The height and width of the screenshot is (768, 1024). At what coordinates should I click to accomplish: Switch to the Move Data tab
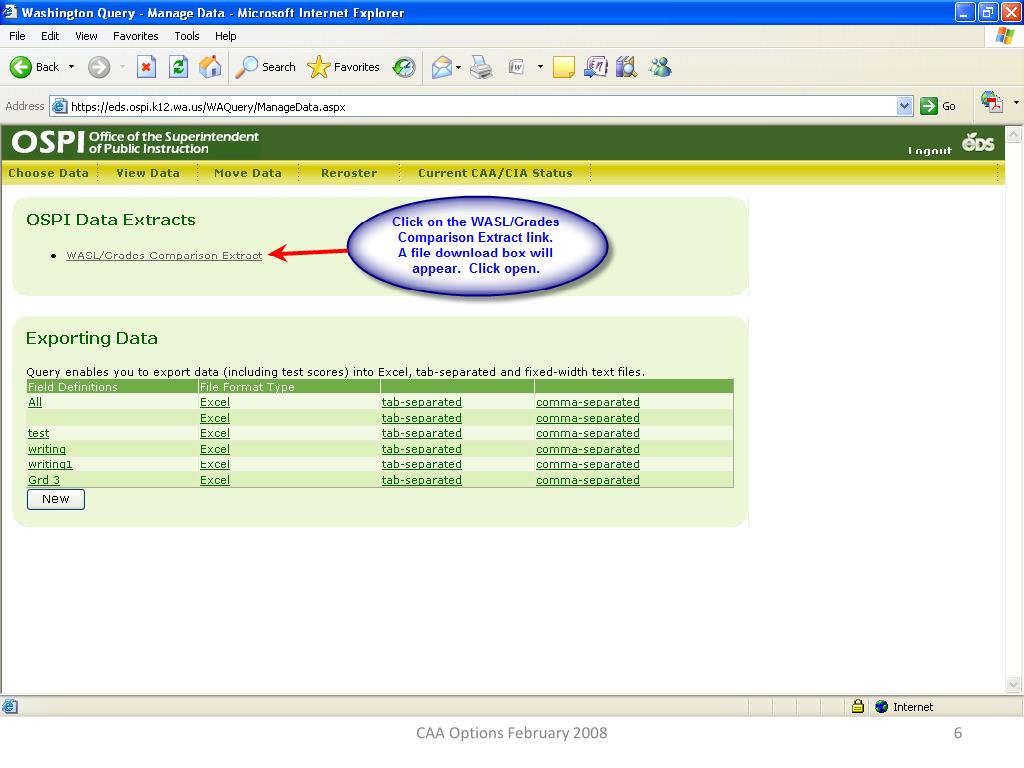point(248,173)
